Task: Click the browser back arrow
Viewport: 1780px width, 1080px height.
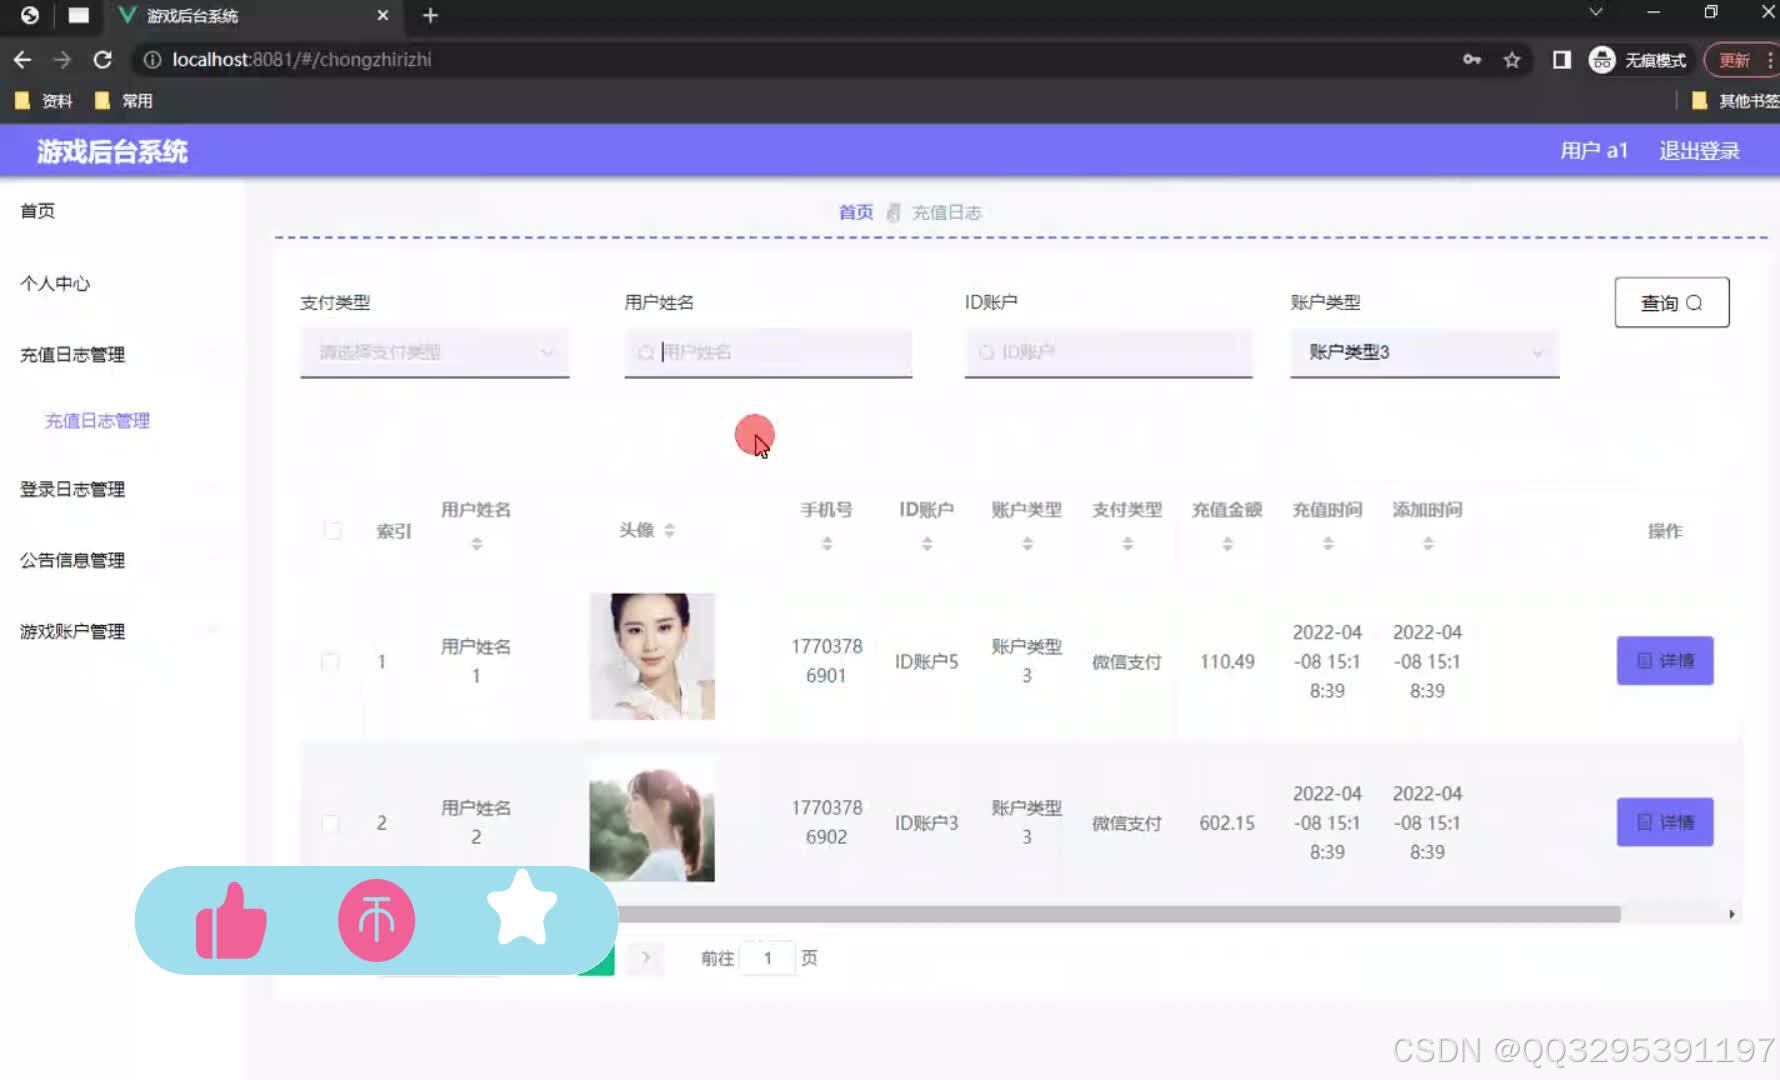Action: click(22, 60)
